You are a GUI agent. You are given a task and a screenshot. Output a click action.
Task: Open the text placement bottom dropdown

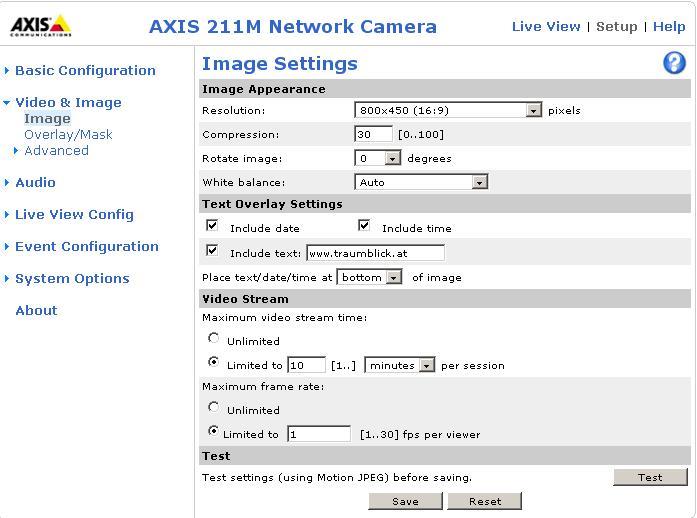tap(369, 277)
